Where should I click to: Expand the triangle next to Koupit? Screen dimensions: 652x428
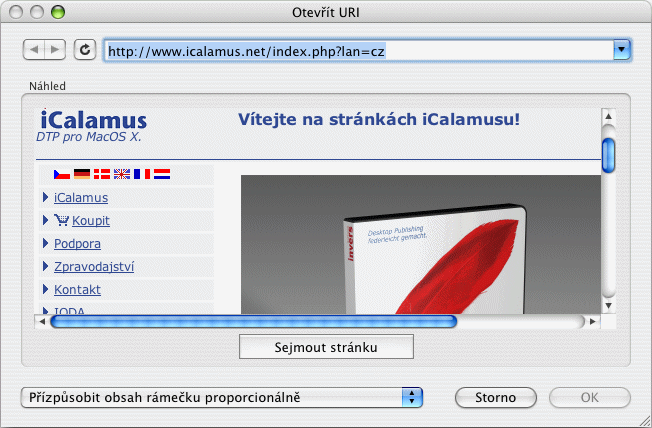(x=45, y=220)
